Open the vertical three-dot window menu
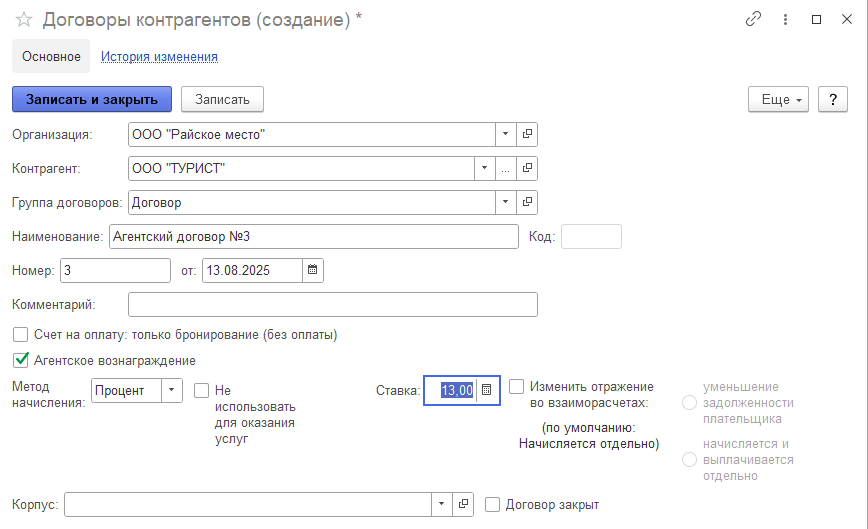Viewport: 868px width, 529px height. point(785,20)
